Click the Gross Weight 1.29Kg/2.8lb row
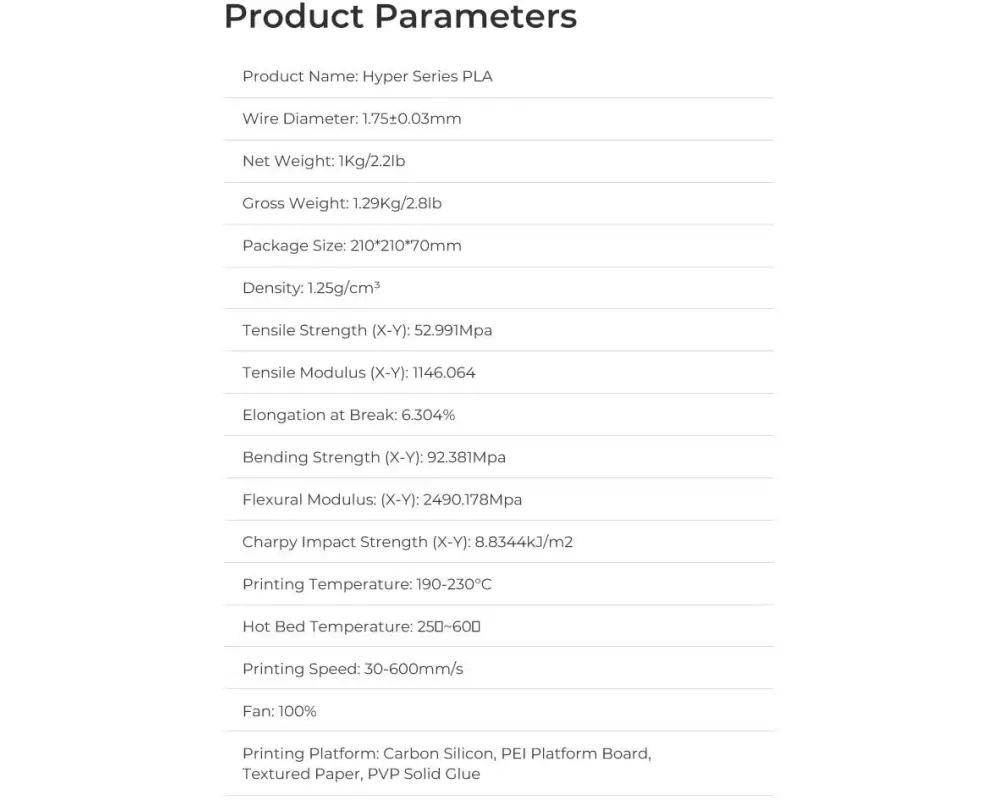This screenshot has width=1000, height=800. point(342,203)
